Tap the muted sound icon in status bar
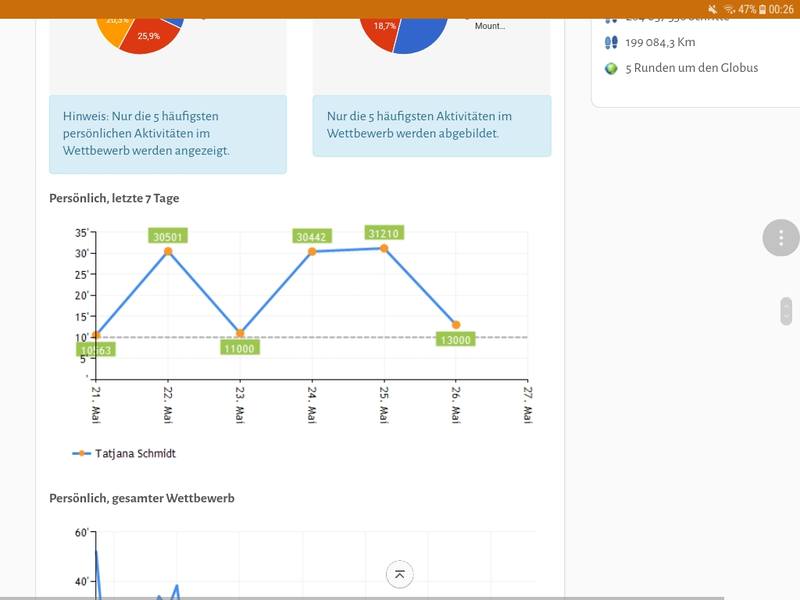Viewport: 800px width, 600px height. pos(713,9)
